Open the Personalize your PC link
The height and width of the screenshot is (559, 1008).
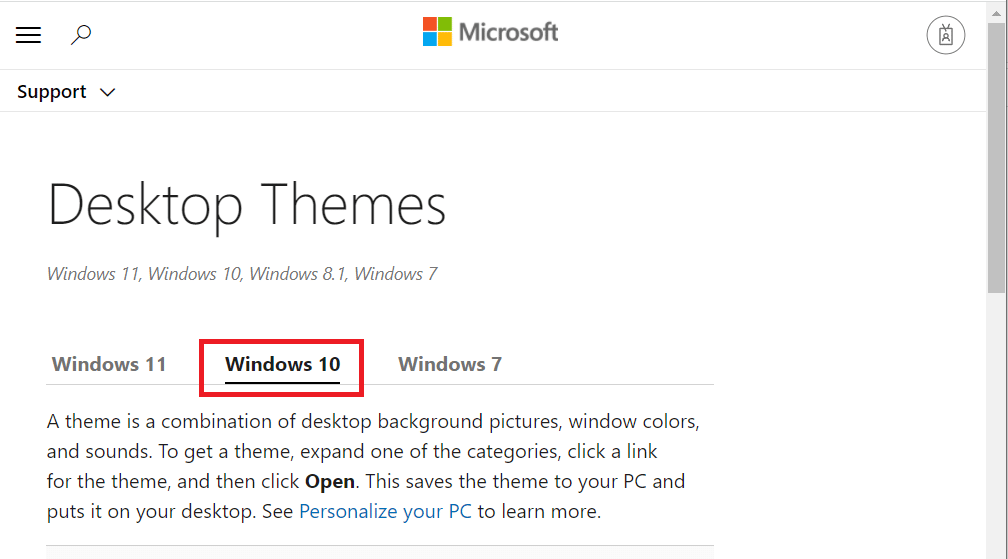tap(385, 511)
